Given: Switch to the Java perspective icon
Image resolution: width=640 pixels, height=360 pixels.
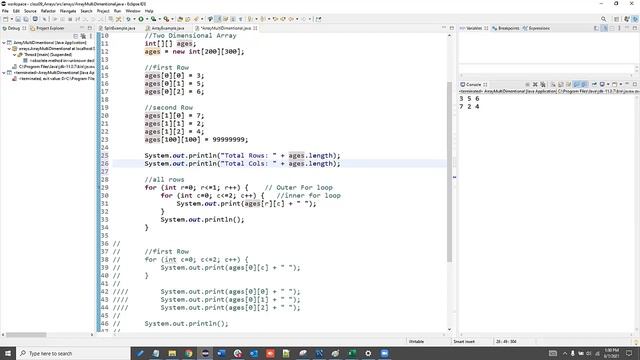Looking at the screenshot, I should point(627,19).
